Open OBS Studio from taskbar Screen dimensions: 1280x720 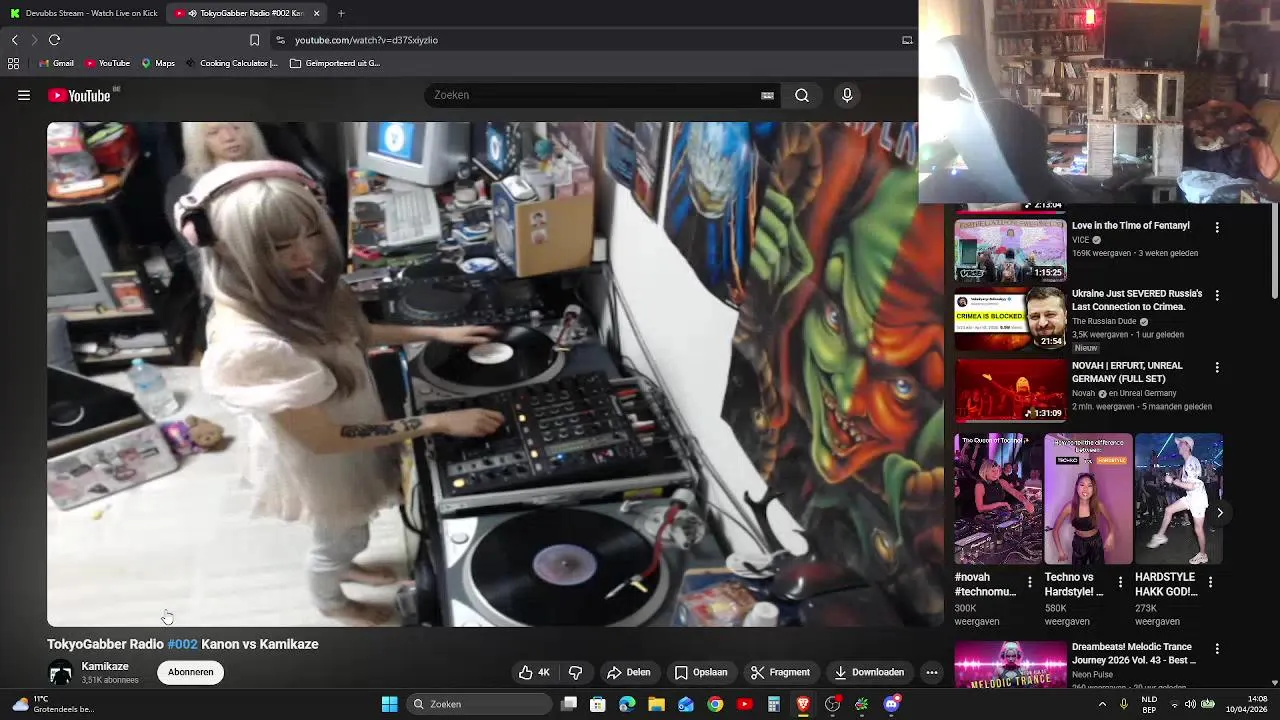[x=832, y=704]
